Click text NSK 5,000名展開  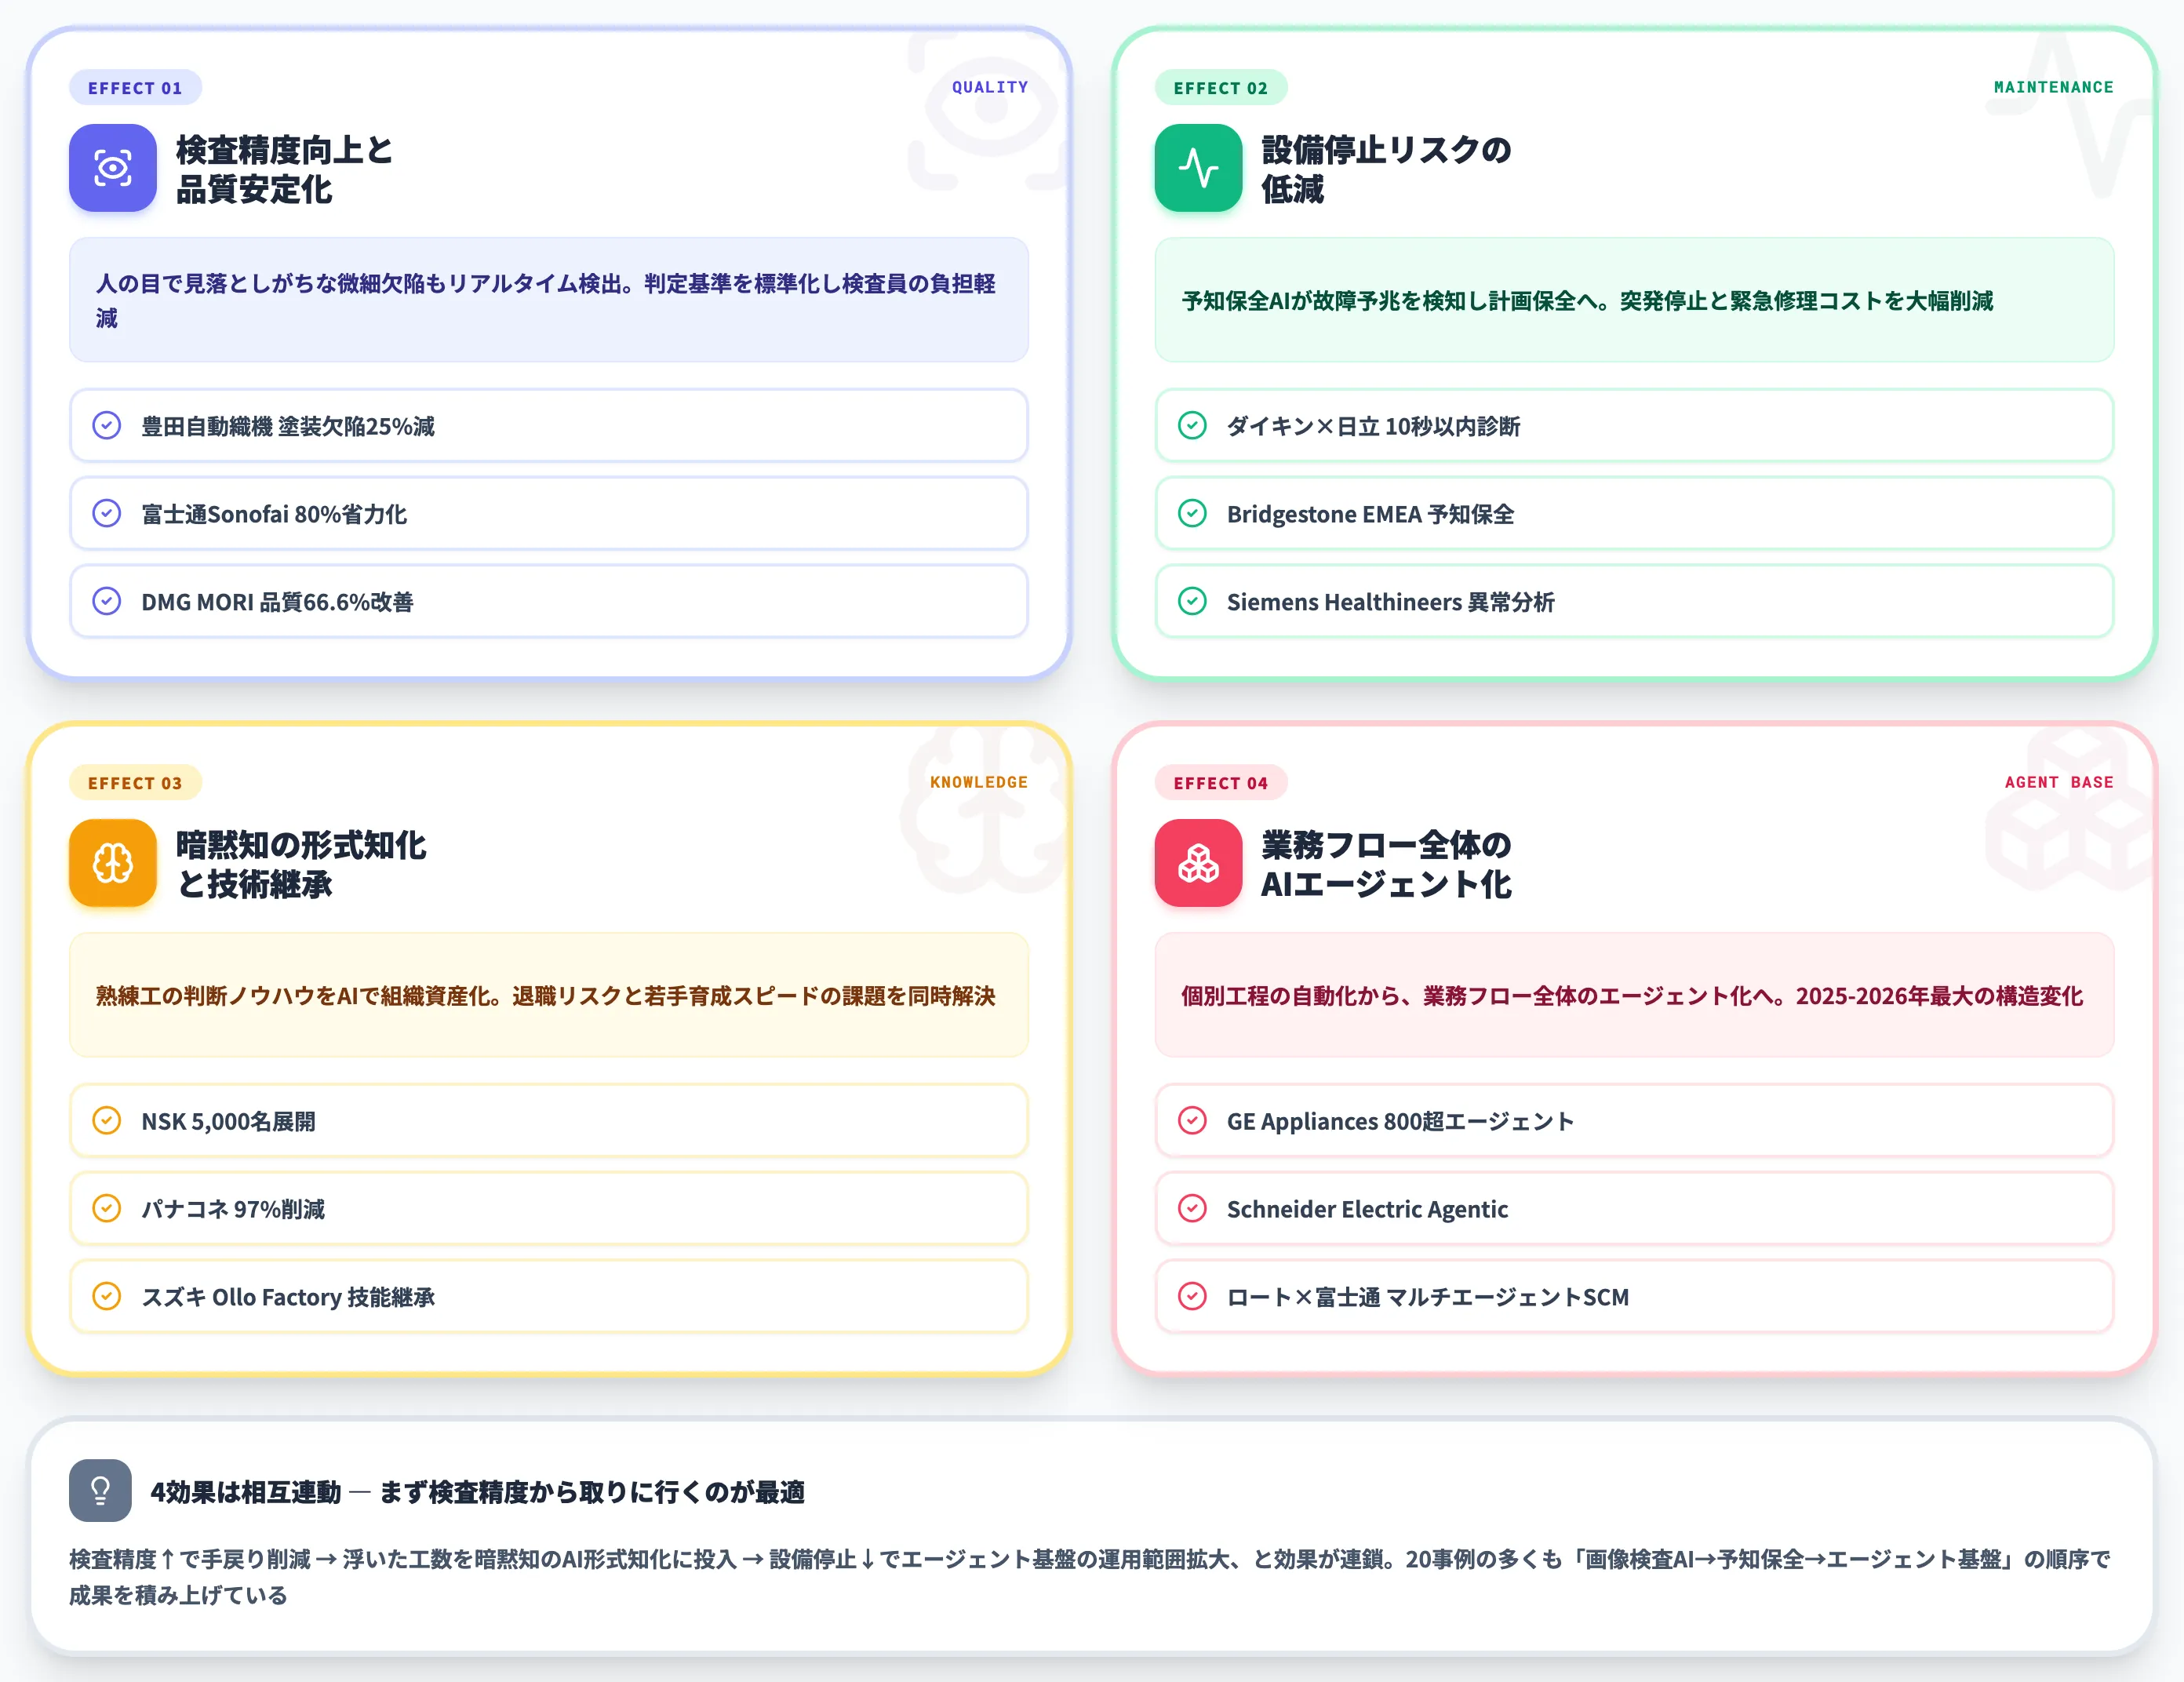coord(228,1121)
